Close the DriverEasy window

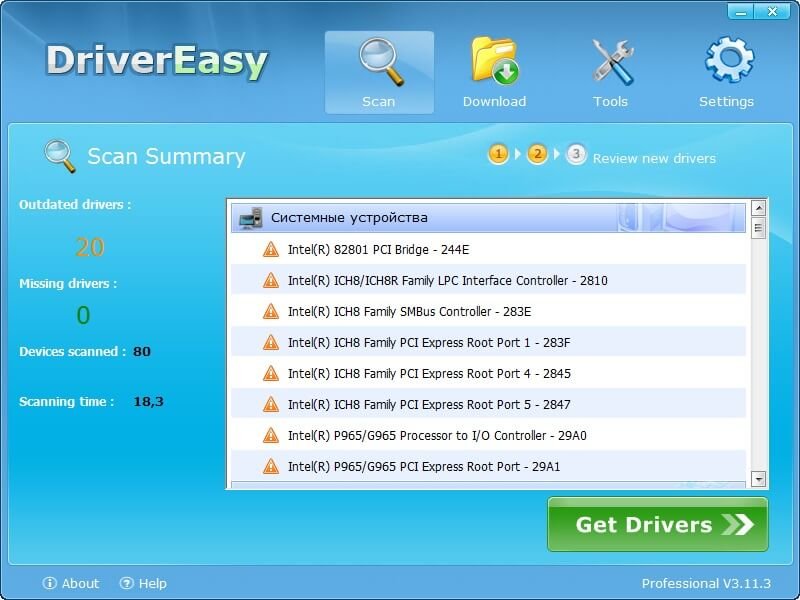(772, 12)
